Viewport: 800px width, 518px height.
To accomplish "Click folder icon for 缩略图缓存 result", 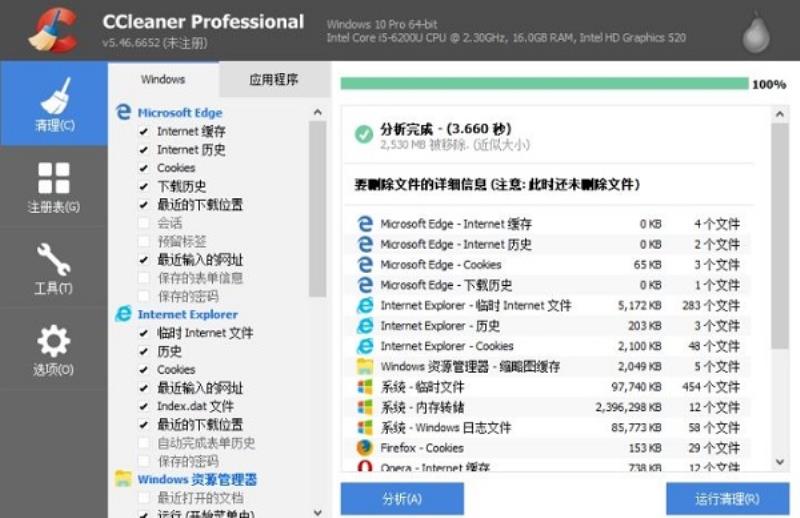I will 365,366.
